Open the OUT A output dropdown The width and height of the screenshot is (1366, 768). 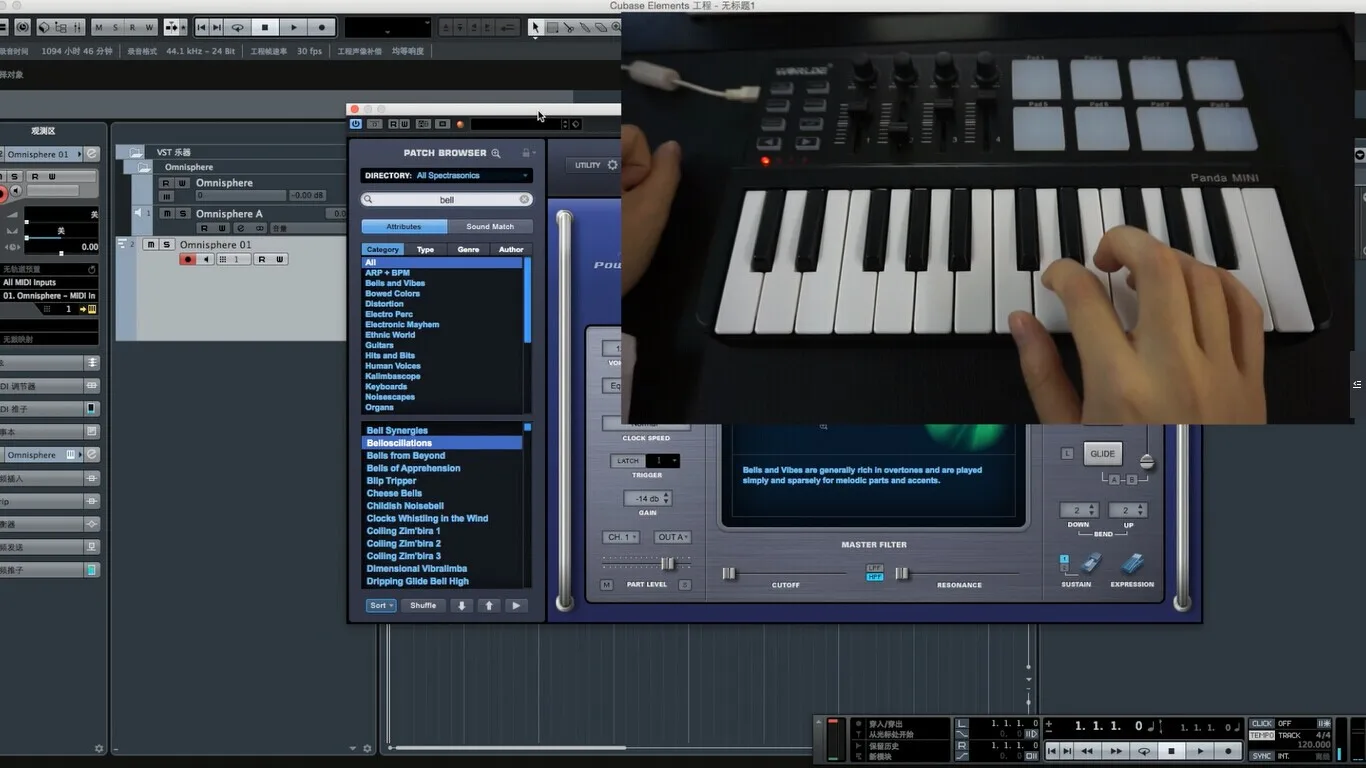672,537
